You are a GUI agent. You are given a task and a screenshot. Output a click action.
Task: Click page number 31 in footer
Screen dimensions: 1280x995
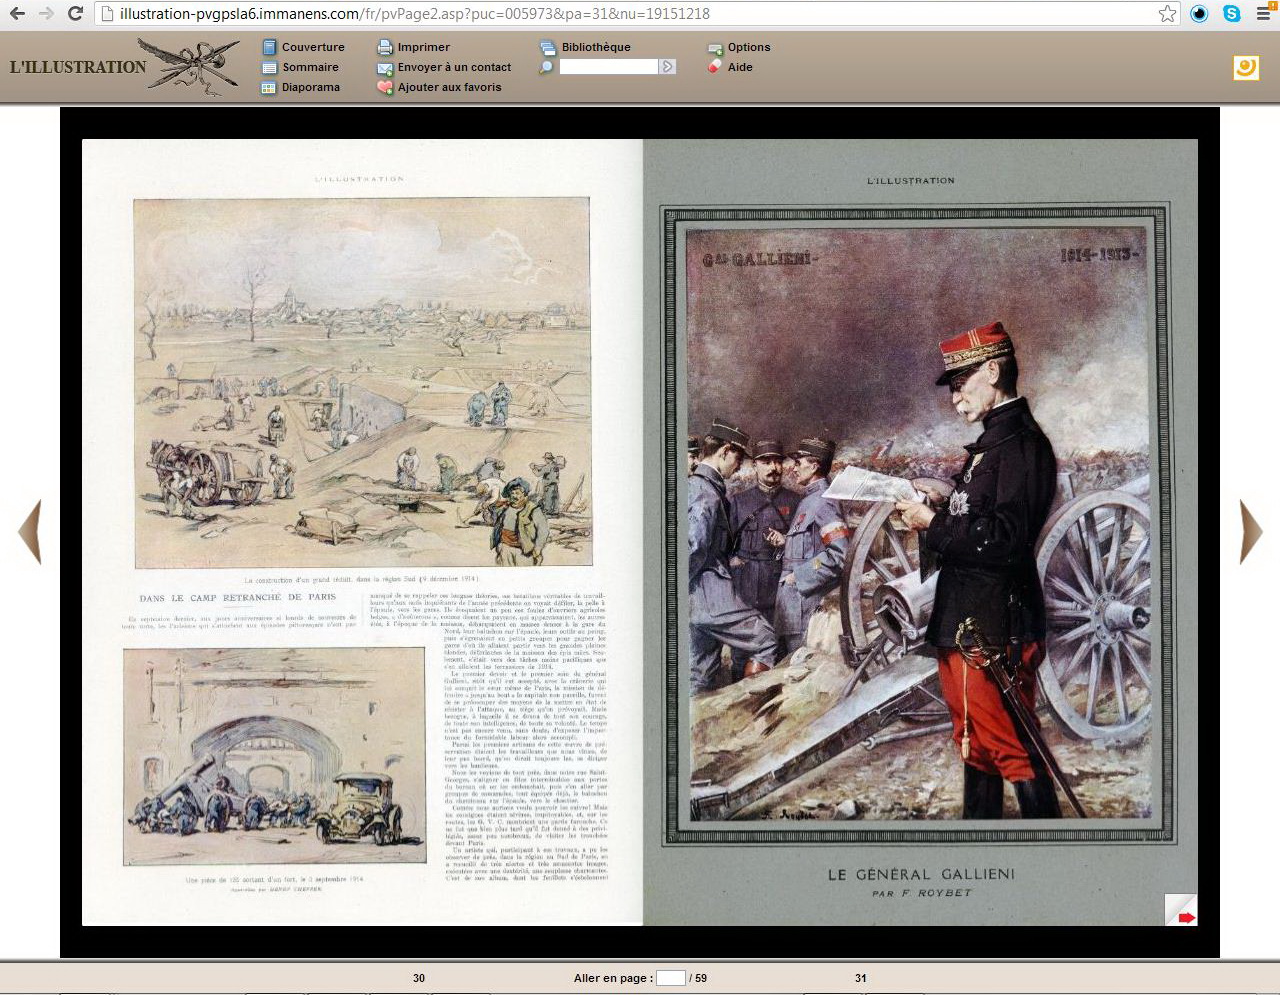click(x=861, y=978)
